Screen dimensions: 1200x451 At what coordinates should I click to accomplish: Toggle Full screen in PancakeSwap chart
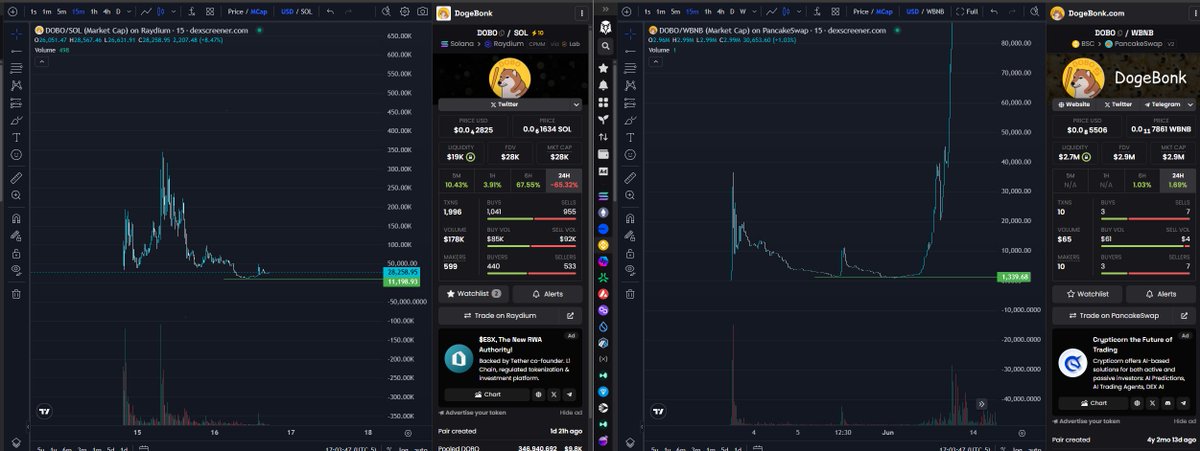coord(966,11)
